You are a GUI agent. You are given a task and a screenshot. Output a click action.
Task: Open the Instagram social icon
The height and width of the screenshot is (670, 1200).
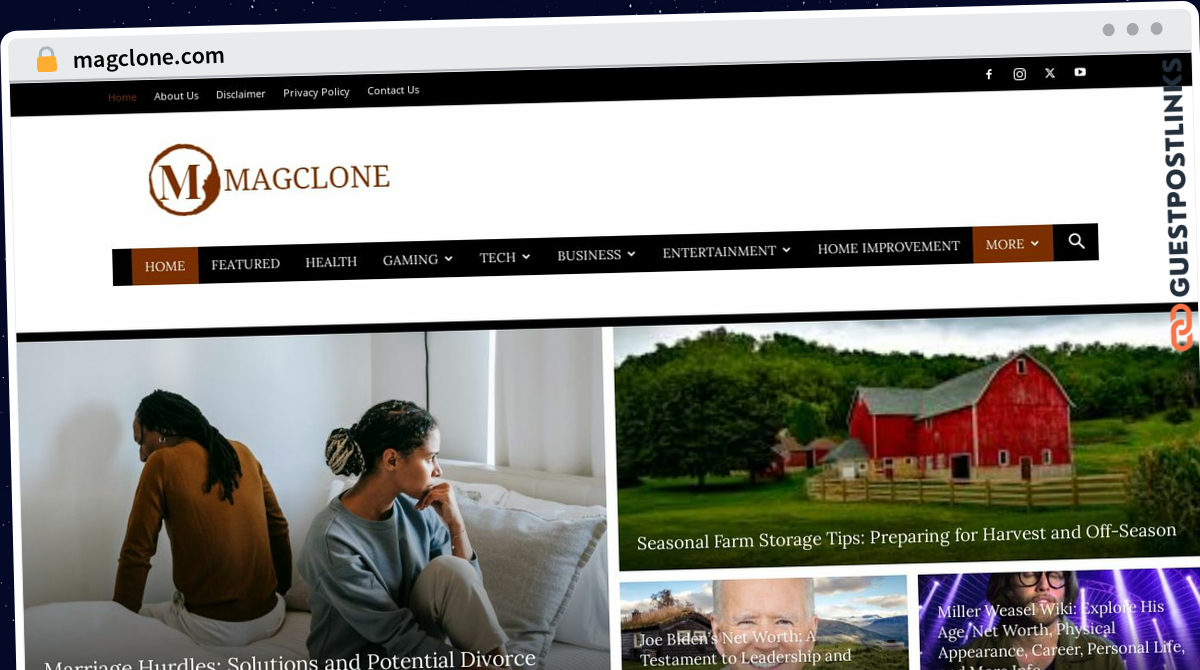coord(1019,74)
